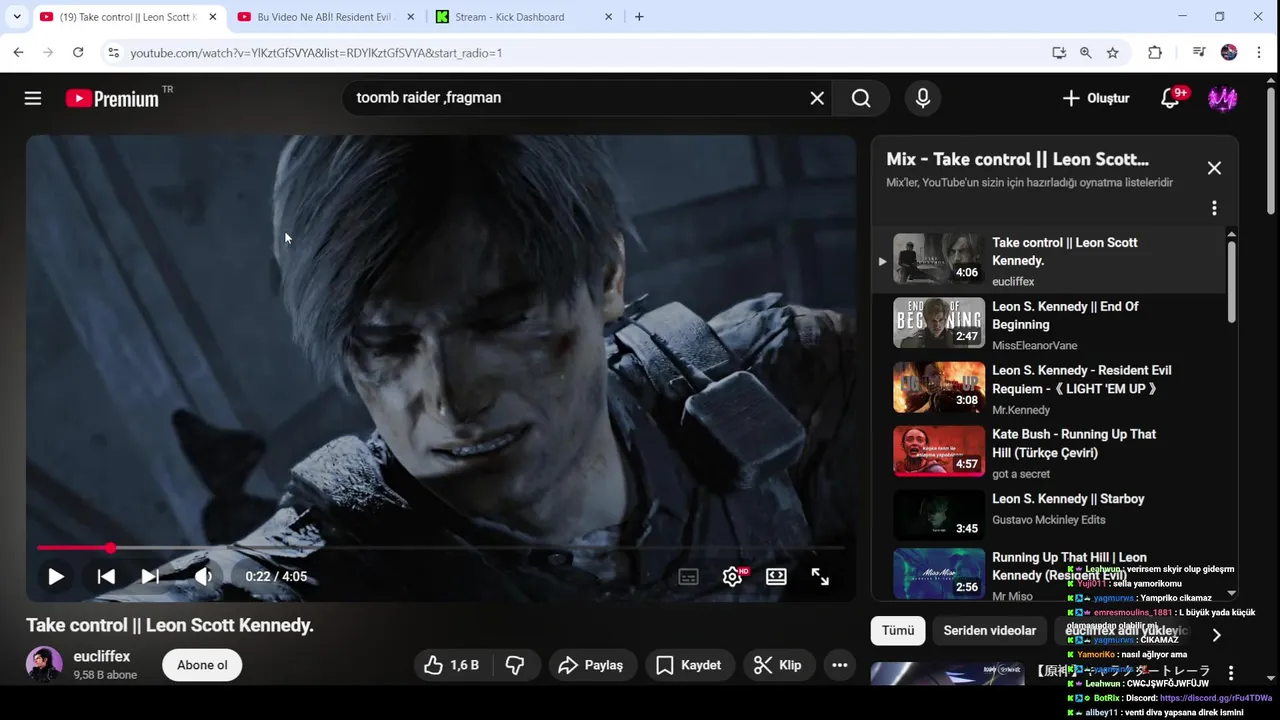Select the Tümü filter chip

coord(898,631)
